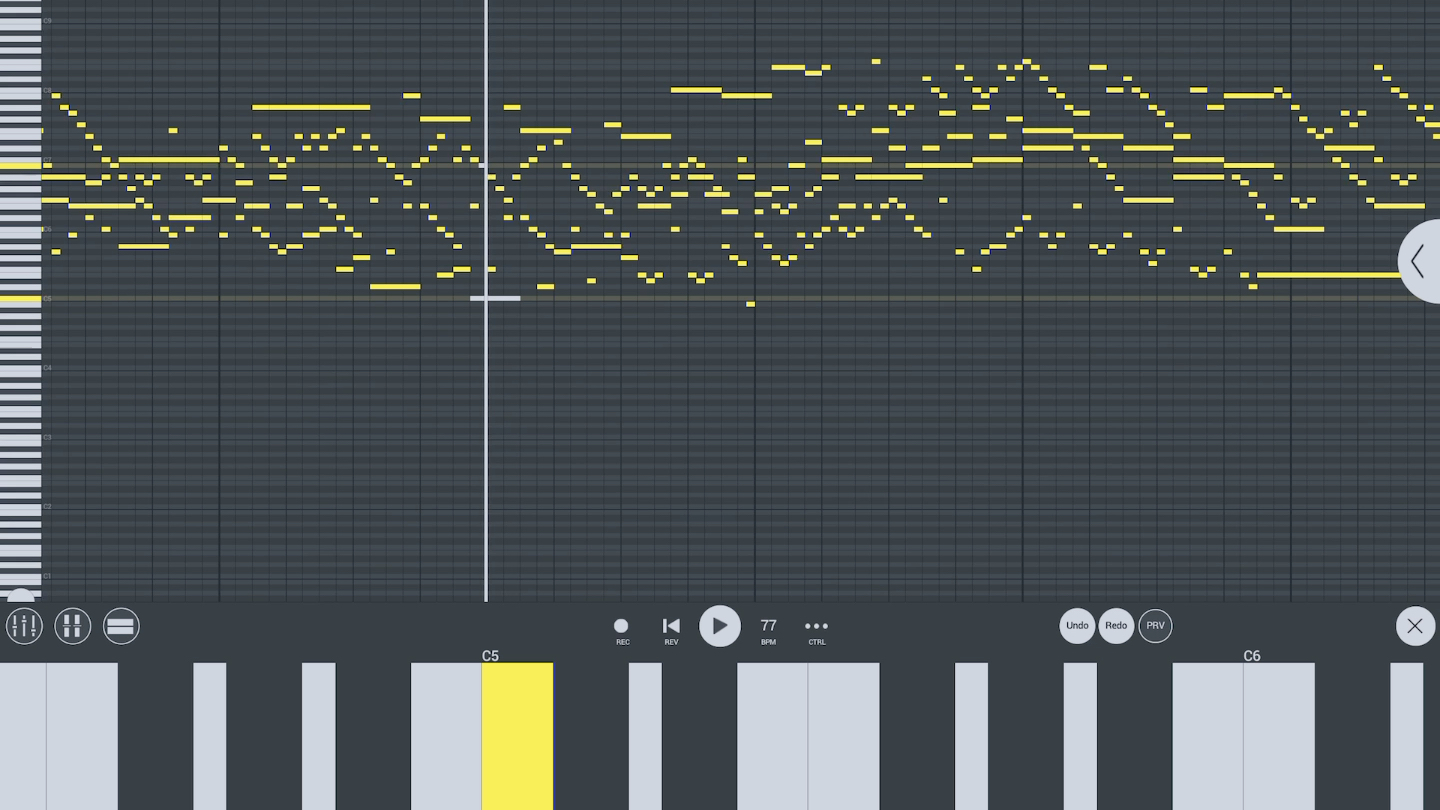The height and width of the screenshot is (810, 1440).
Task: Tap the B4 white key left of the yellow key
Action: click(446, 736)
